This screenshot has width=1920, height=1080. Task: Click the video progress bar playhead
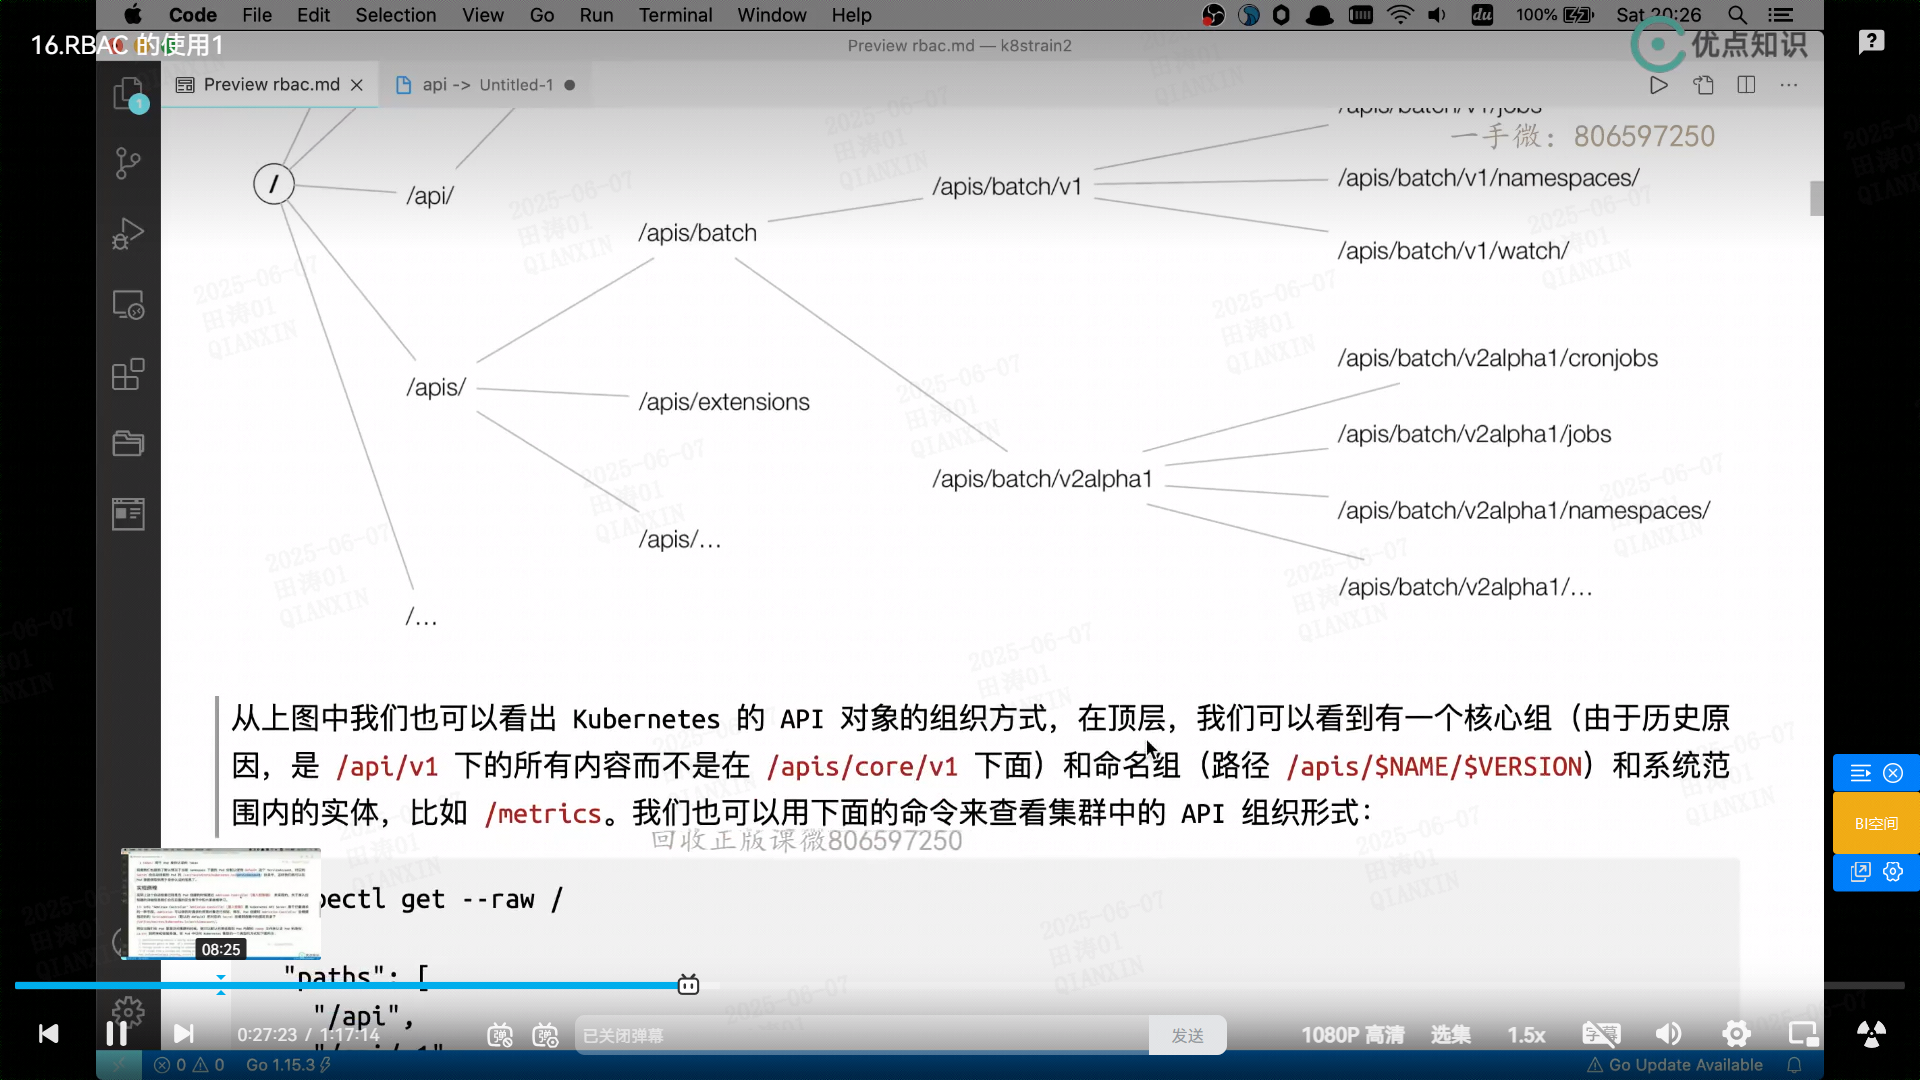click(x=688, y=985)
